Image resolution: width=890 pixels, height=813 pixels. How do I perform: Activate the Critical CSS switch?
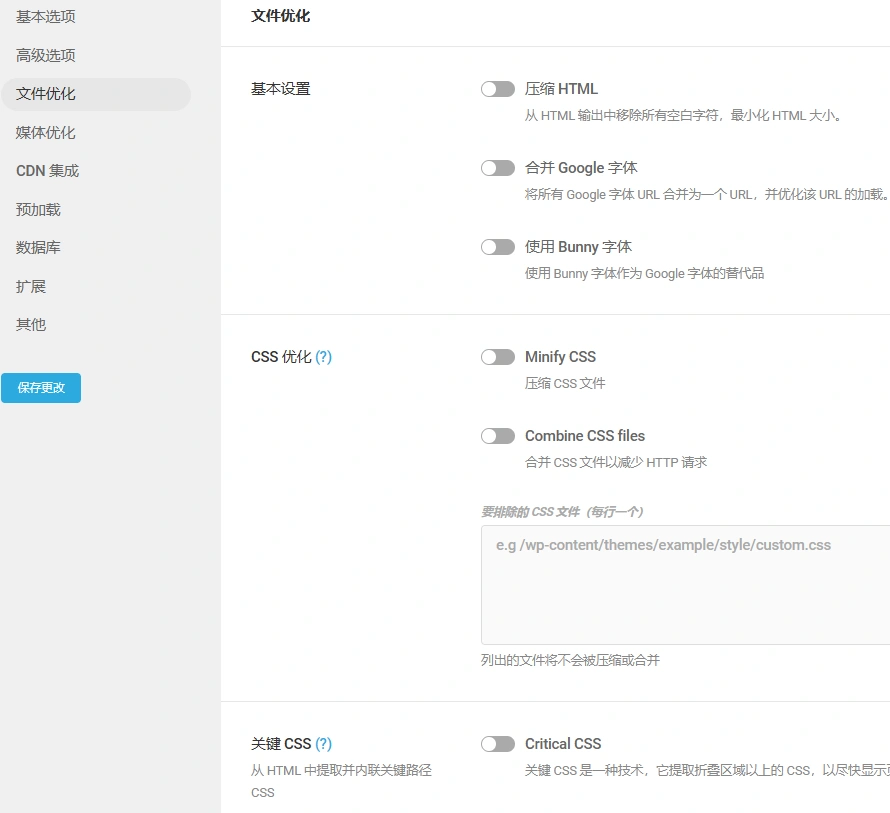click(x=497, y=743)
